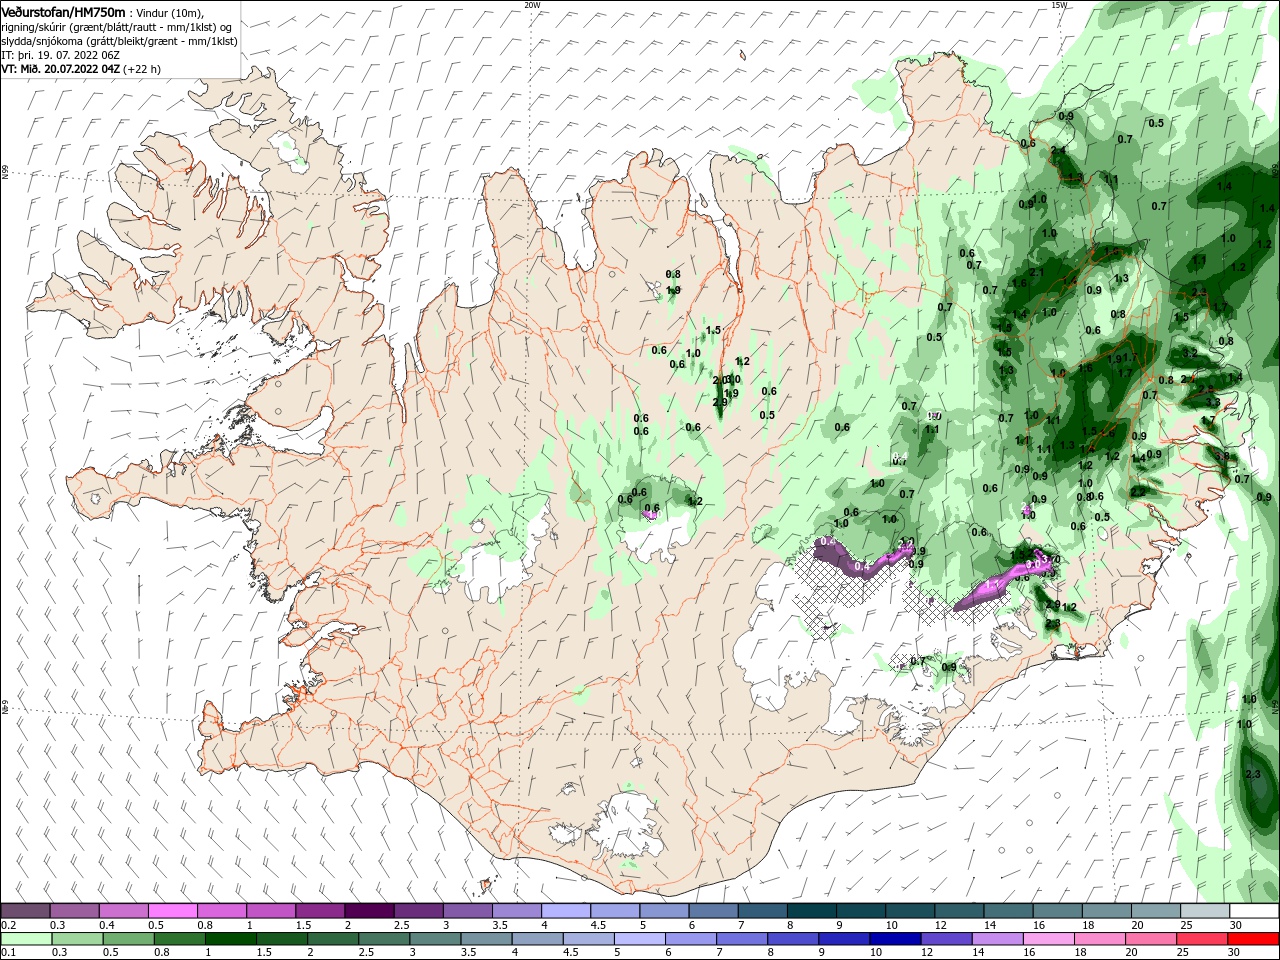
Task: Select the magenta 1–1.5 snow legend swatch
Action: (271, 911)
